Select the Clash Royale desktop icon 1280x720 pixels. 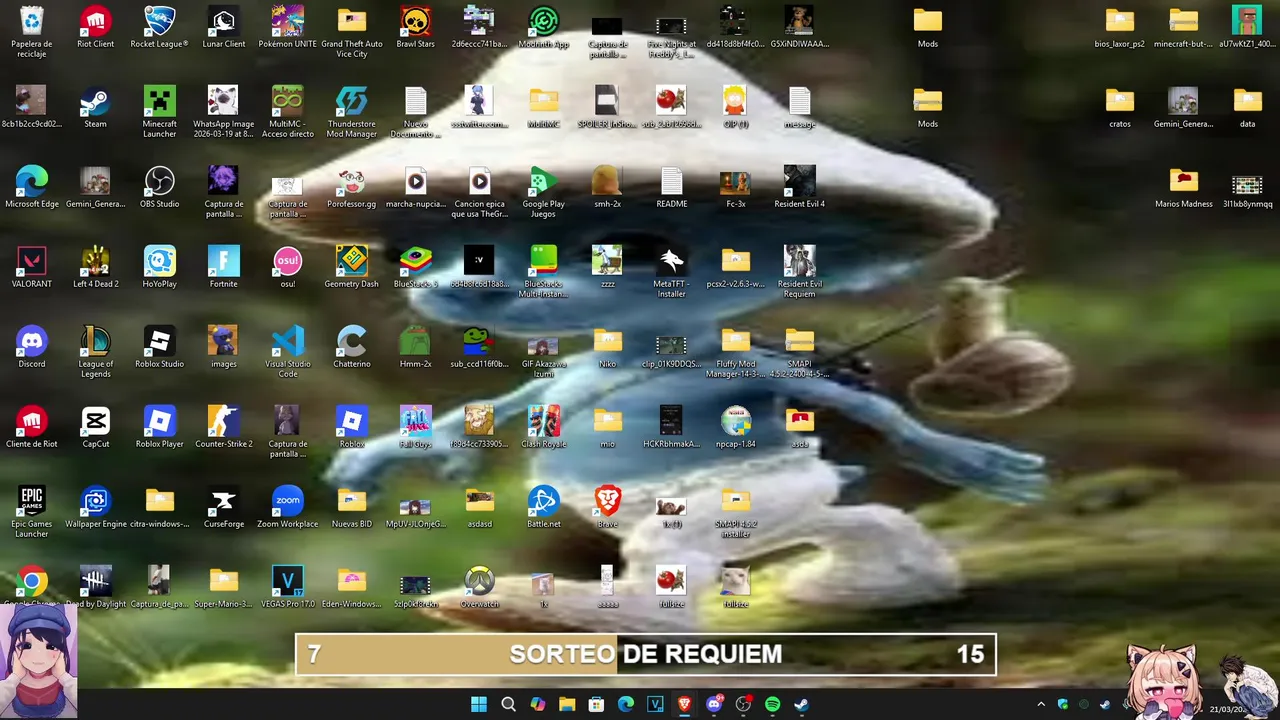coord(543,427)
